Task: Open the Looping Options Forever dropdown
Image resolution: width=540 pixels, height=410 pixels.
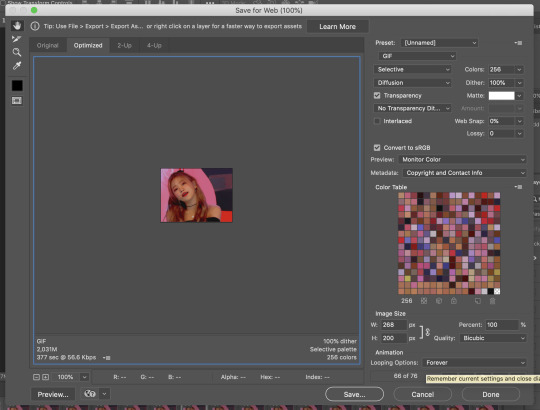Action: coord(474,362)
